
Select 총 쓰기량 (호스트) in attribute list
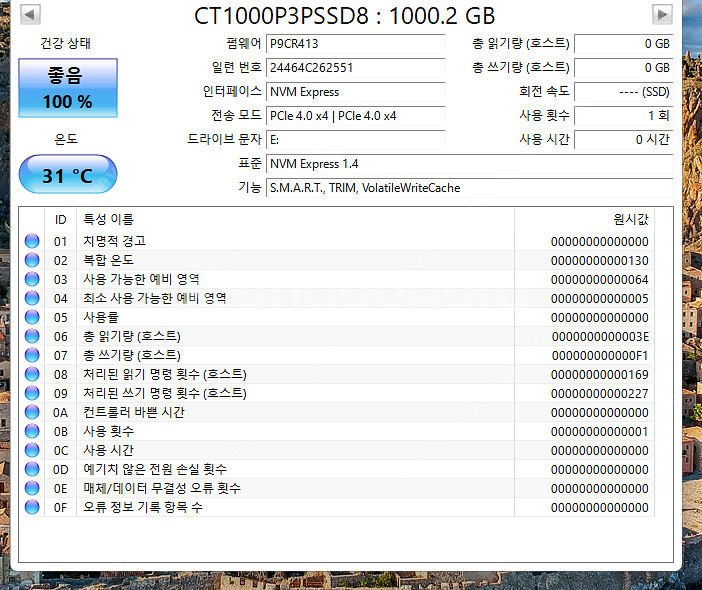coord(132,355)
